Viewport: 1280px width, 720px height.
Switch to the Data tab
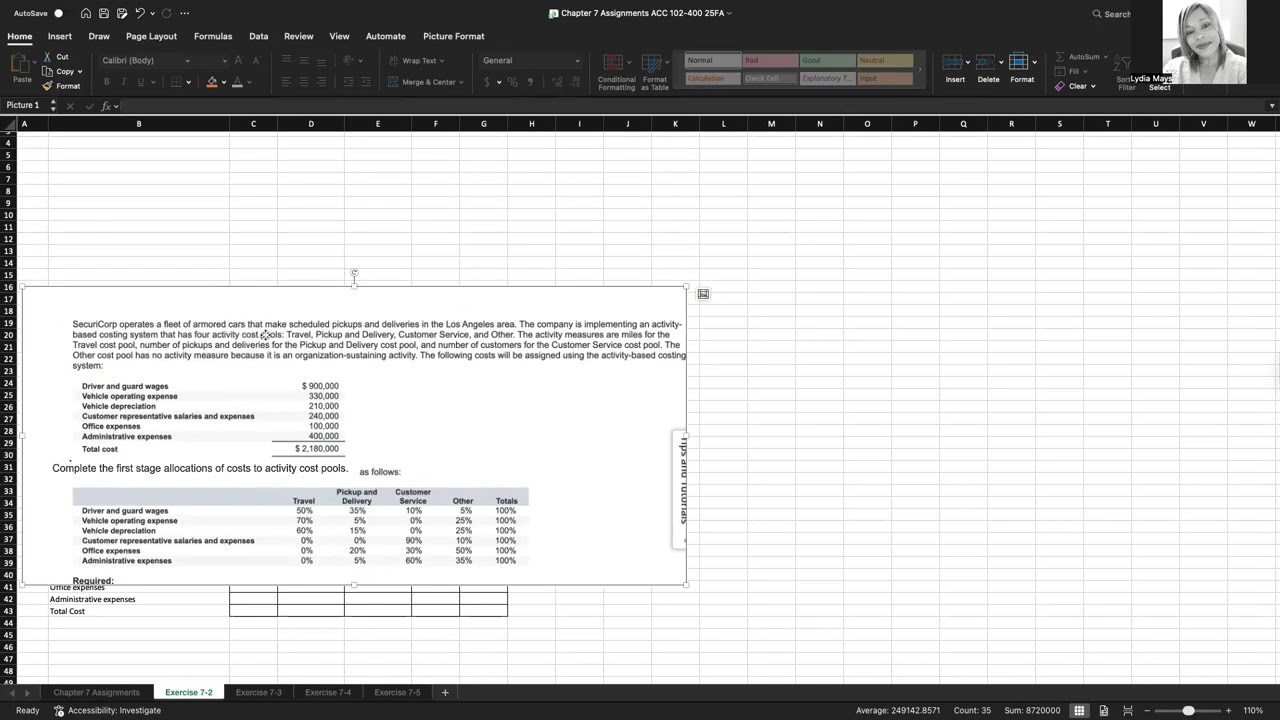[x=258, y=36]
